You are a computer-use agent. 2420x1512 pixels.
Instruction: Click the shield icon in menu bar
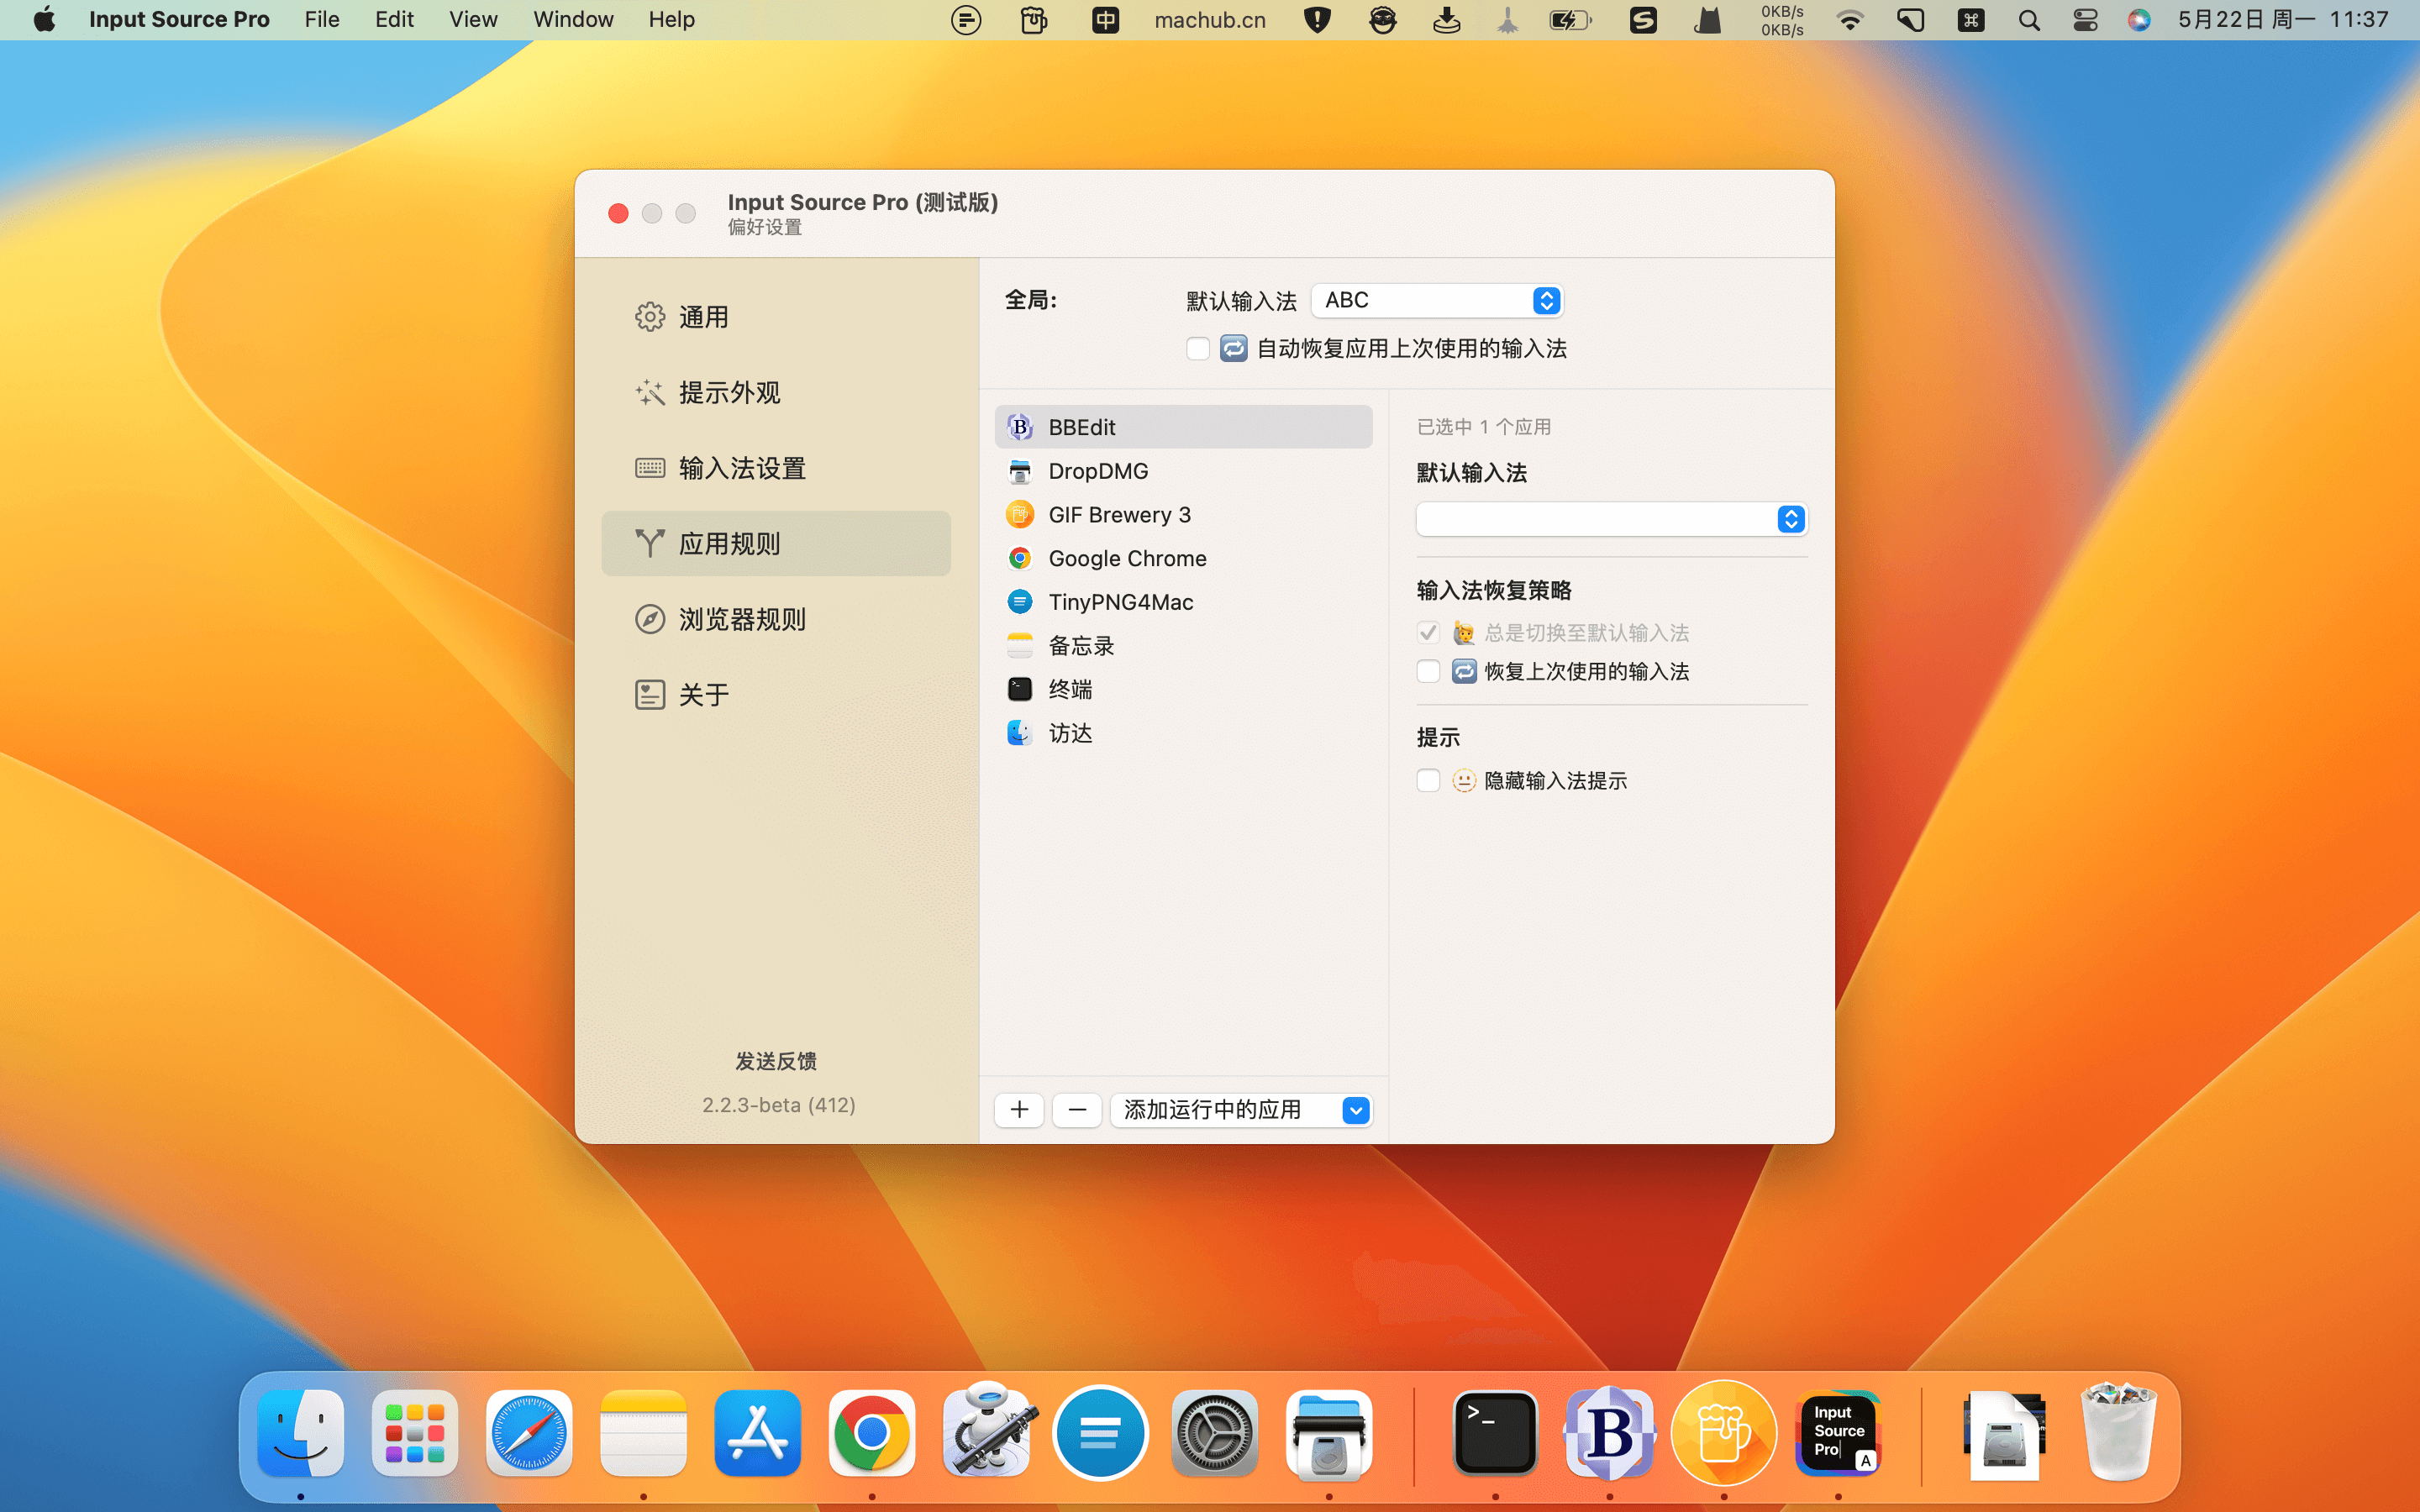(1318, 20)
